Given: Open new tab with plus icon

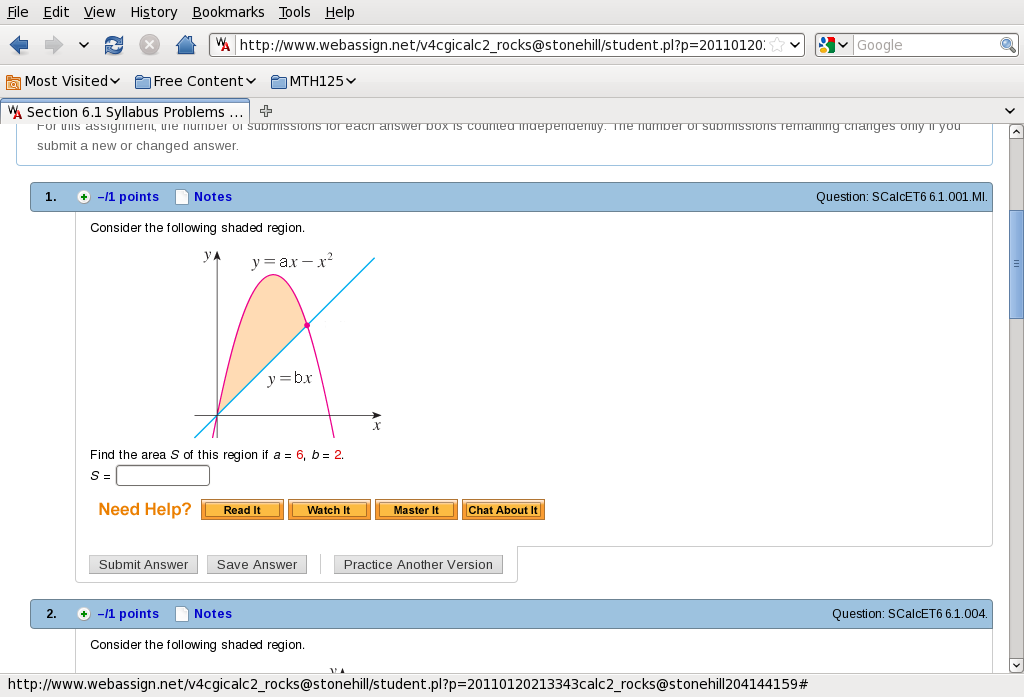Looking at the screenshot, I should click(266, 111).
